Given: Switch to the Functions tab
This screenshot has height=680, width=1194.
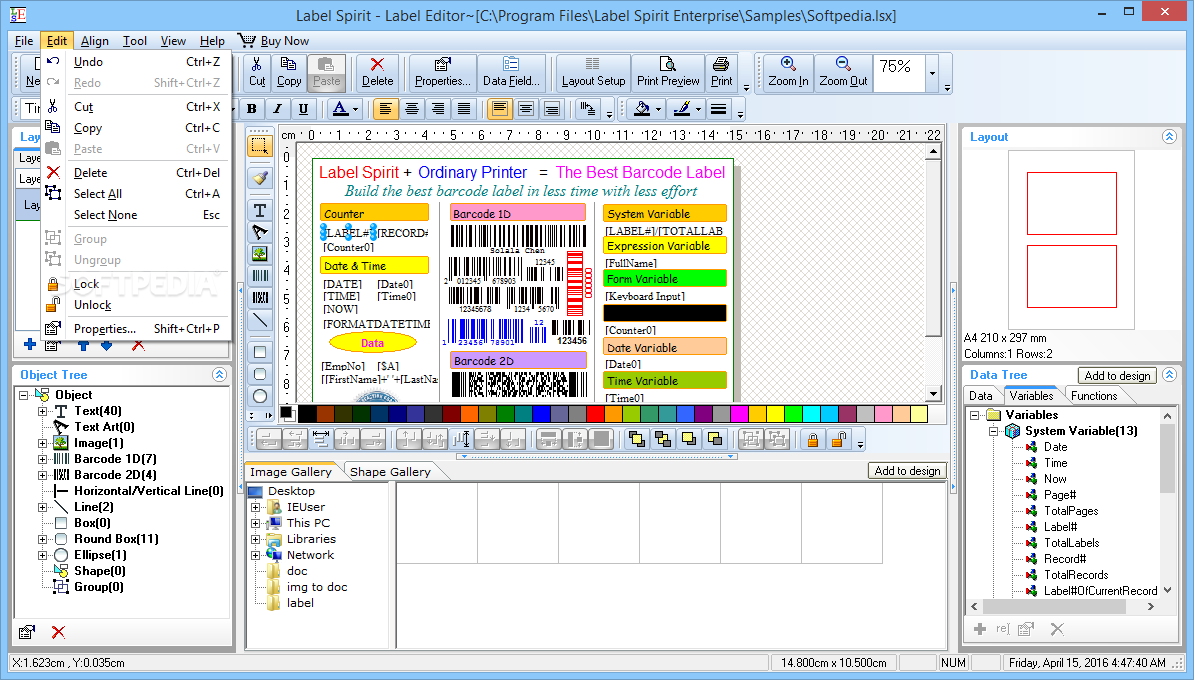Looking at the screenshot, I should 1093,395.
